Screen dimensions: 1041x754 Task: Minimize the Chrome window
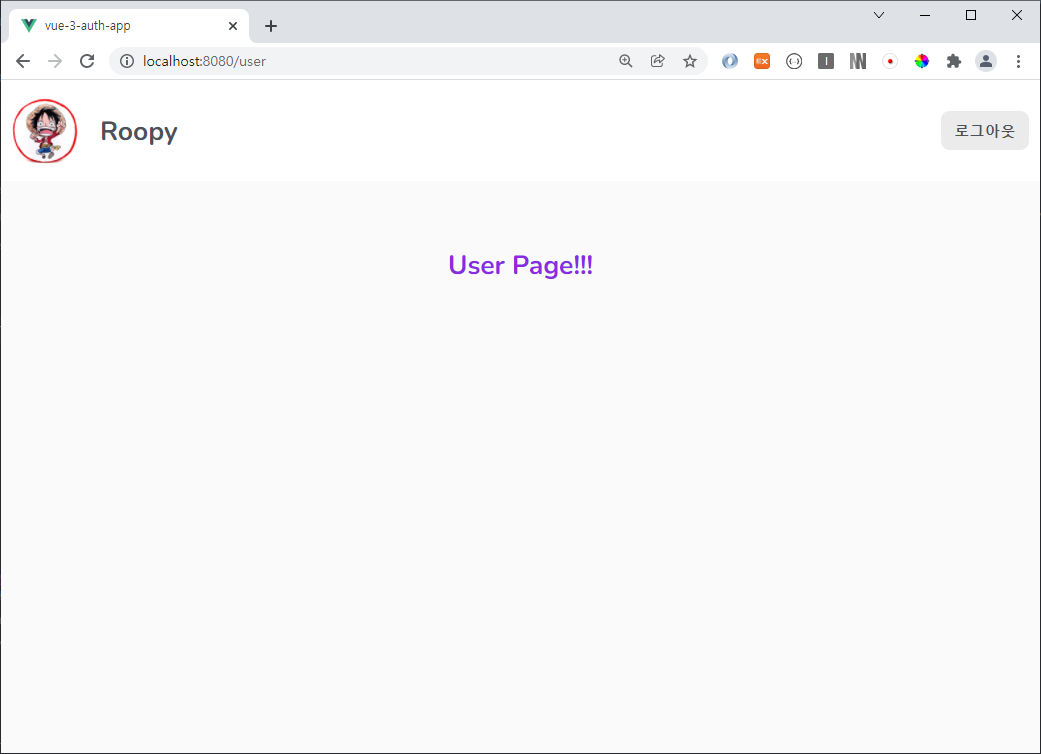(925, 15)
